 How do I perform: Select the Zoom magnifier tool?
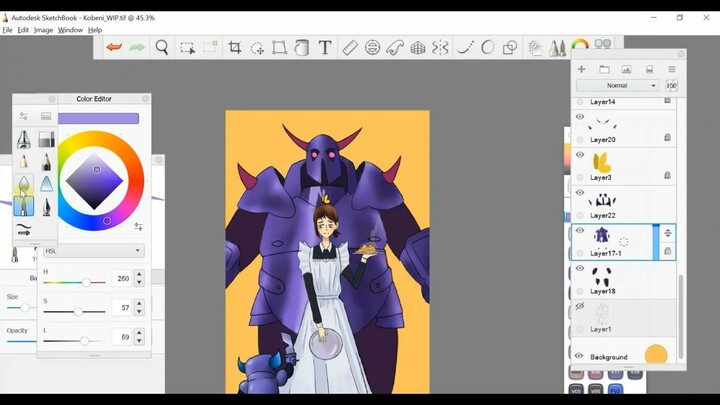(x=162, y=47)
